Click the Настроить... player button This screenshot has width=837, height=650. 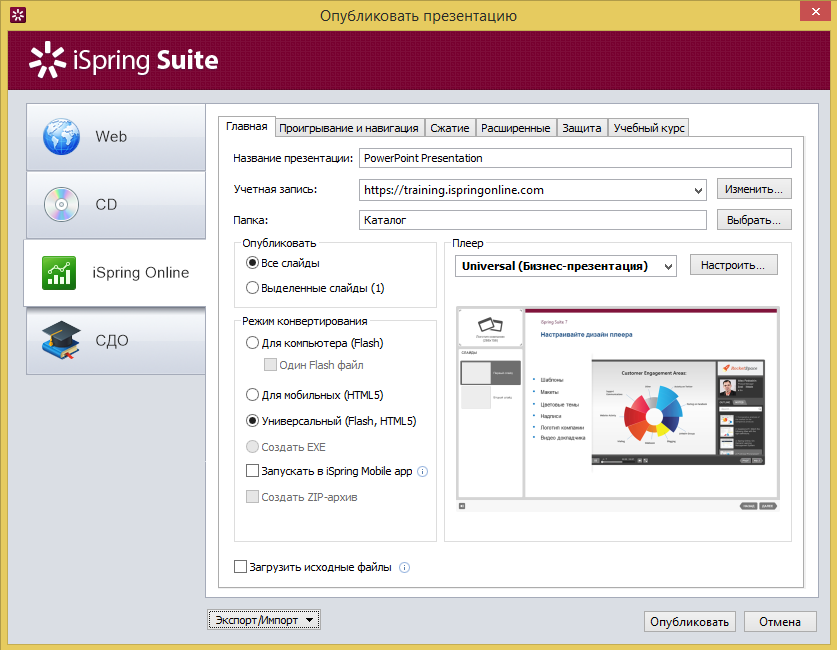coord(733,265)
